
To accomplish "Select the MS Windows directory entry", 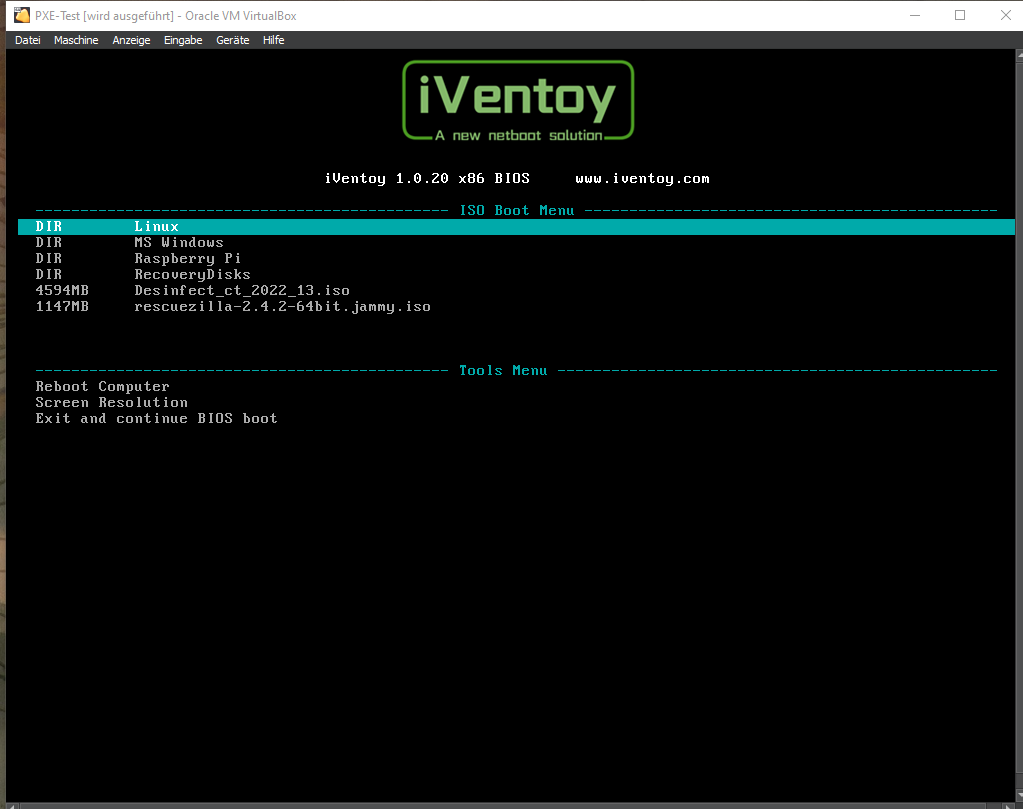I will tap(516, 243).
